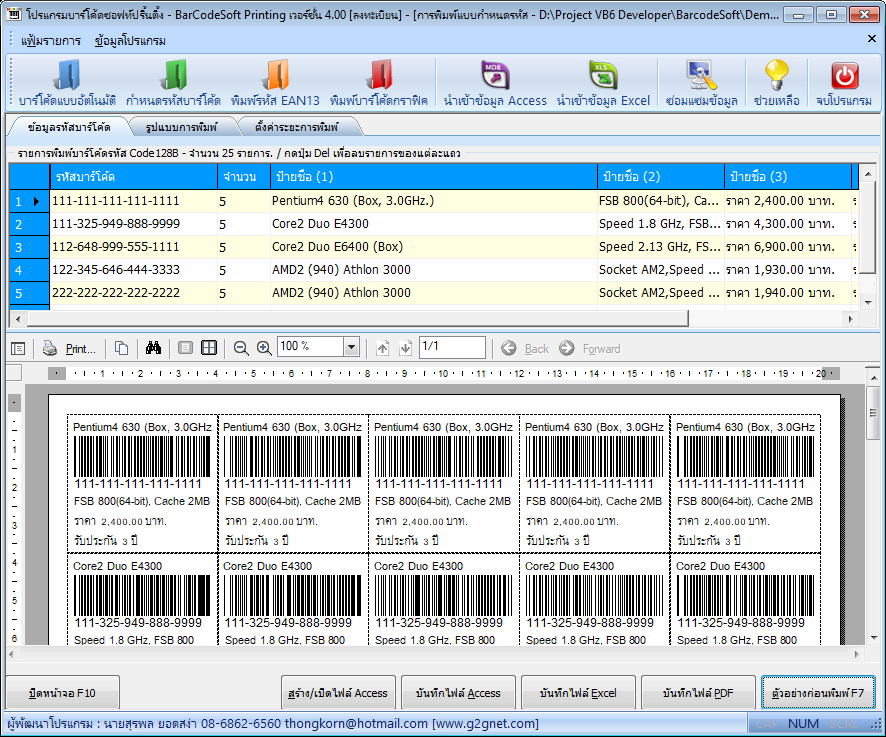Zoom in with the plus magnifier

[x=264, y=349]
